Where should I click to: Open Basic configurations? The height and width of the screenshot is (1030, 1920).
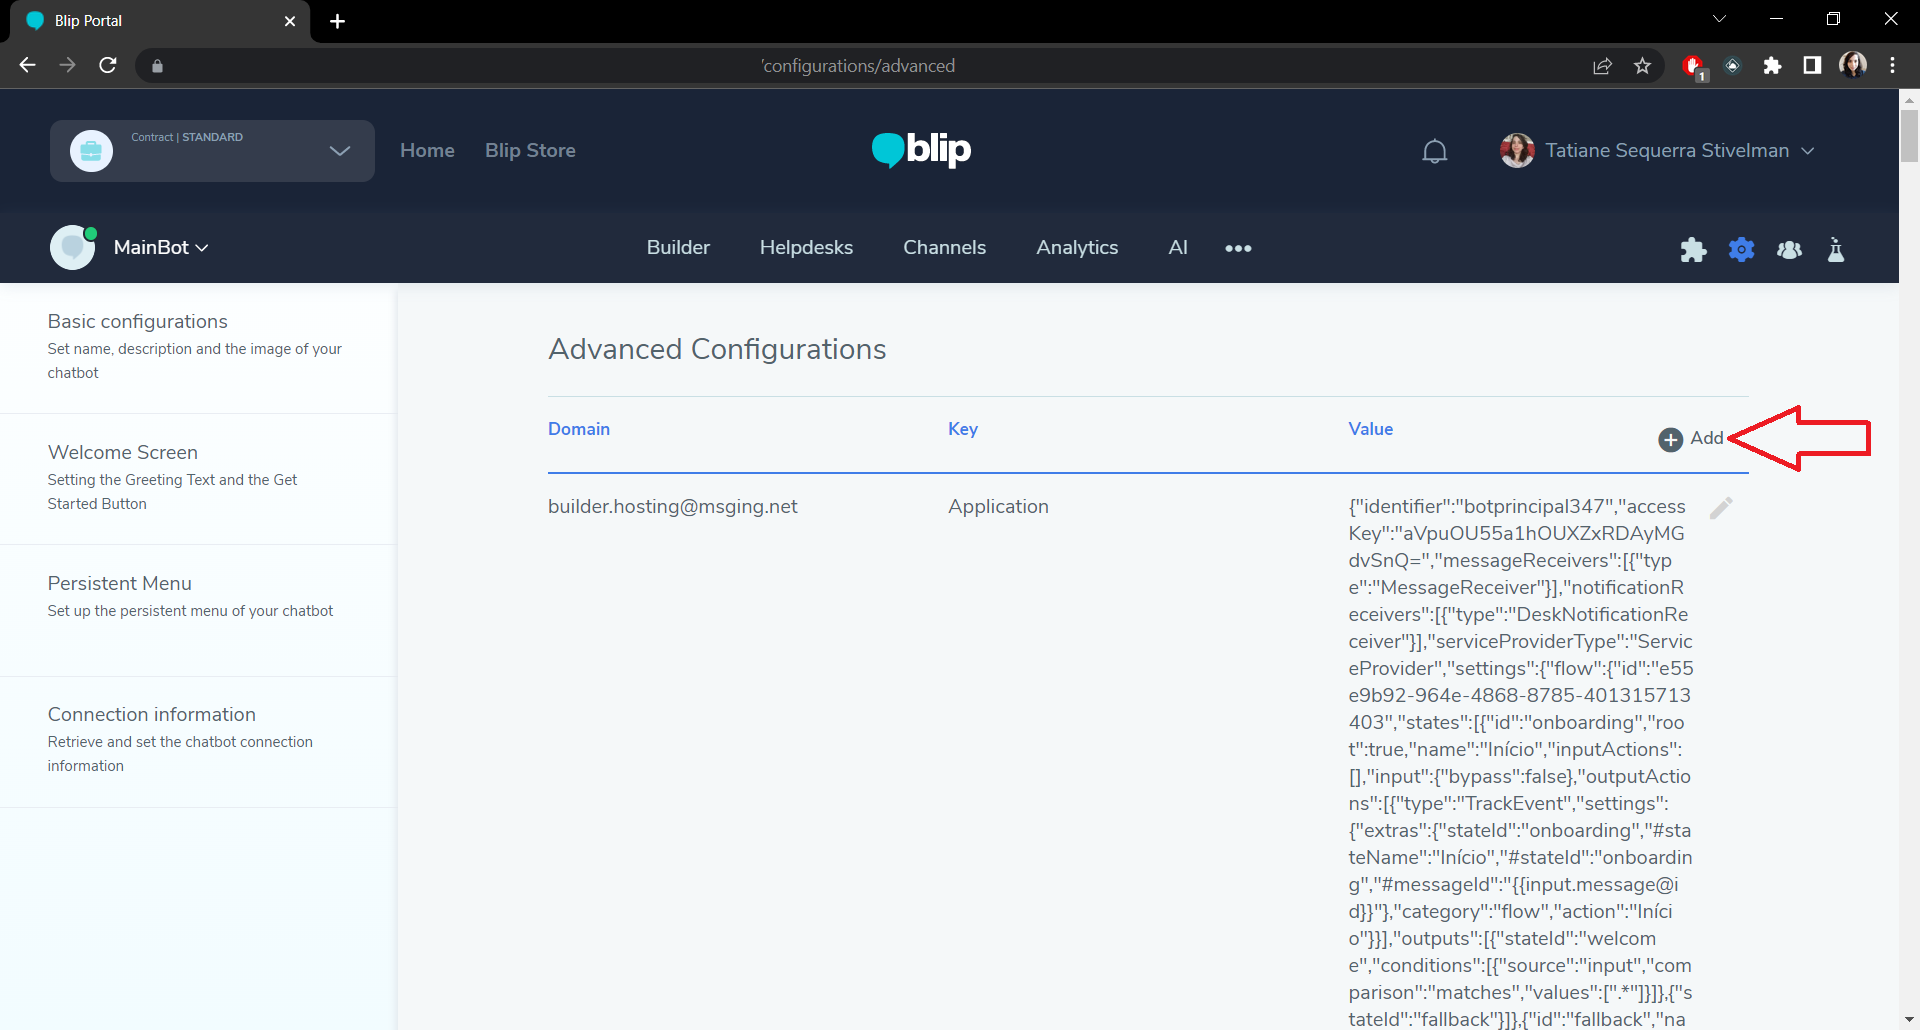click(198, 347)
